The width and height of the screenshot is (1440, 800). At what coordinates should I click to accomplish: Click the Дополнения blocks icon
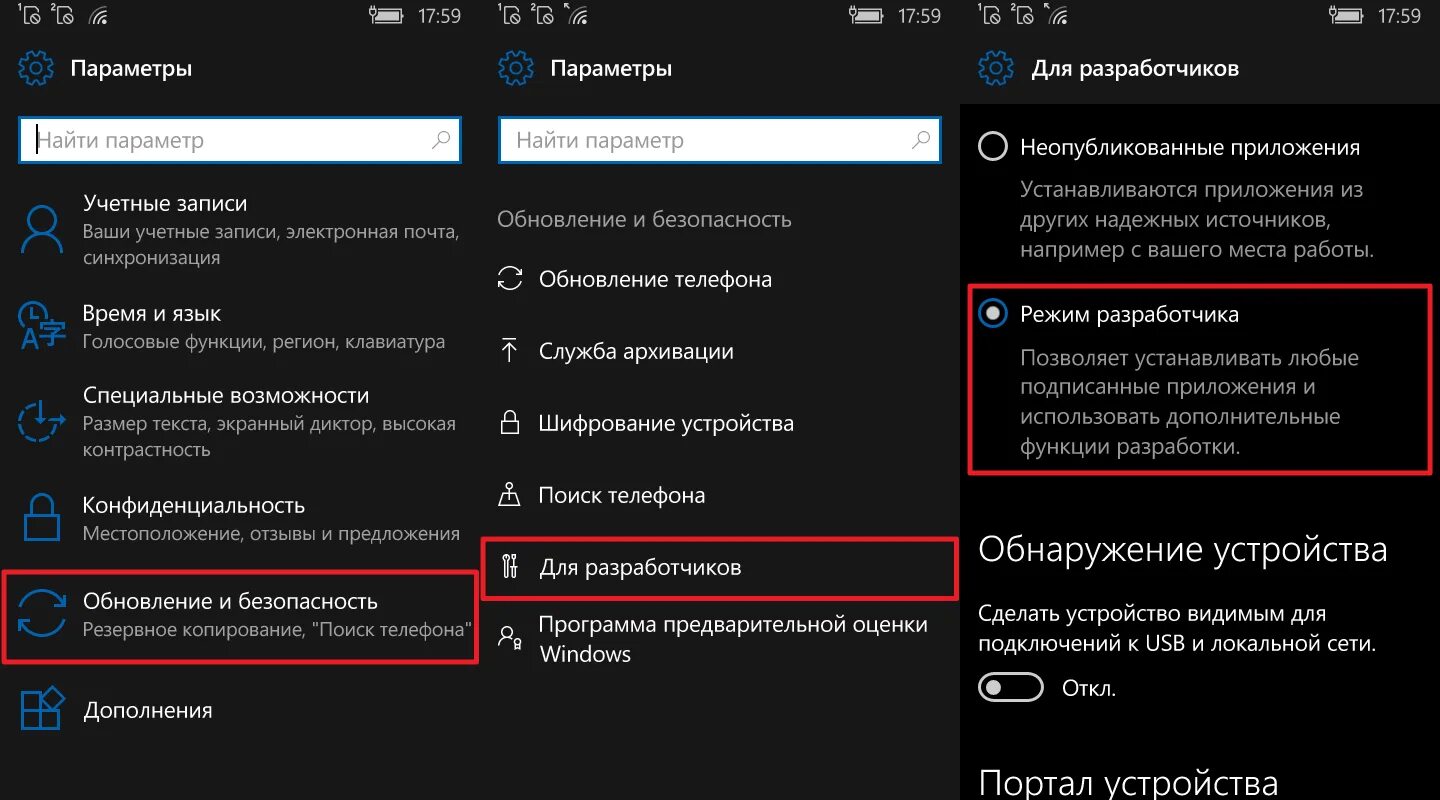coord(42,709)
